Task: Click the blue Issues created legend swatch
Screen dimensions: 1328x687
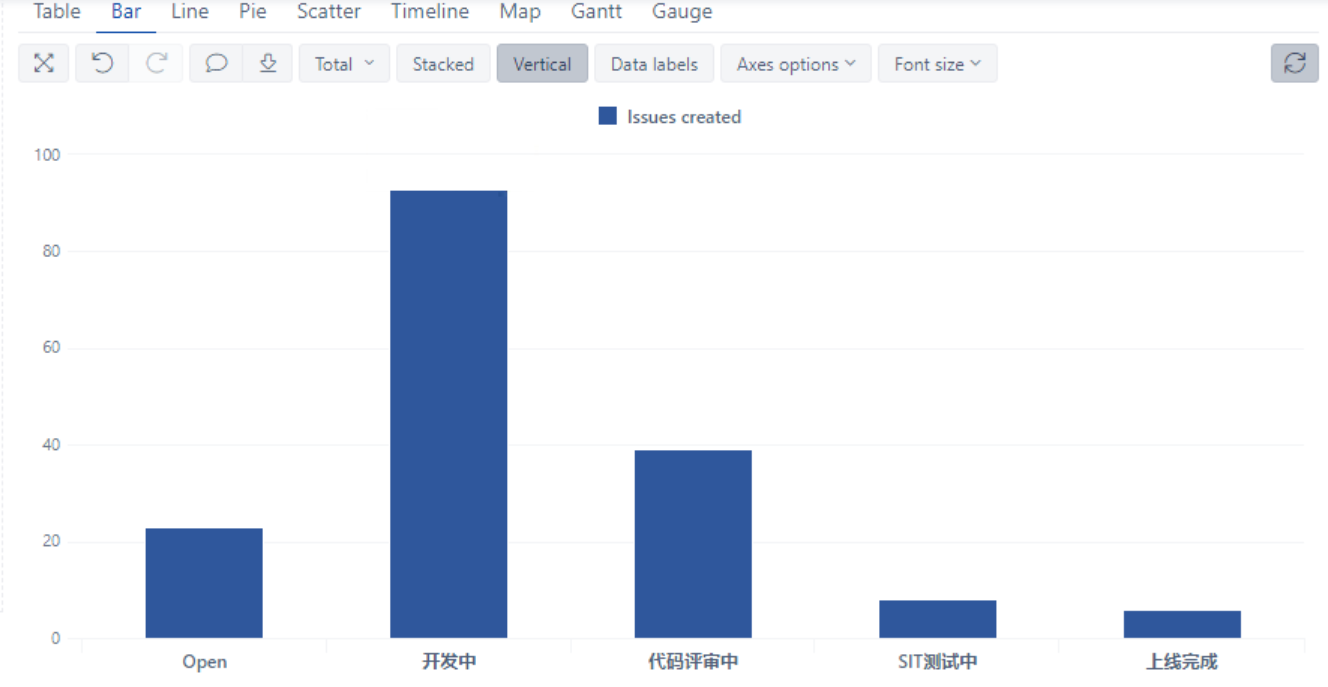Action: coord(608,116)
